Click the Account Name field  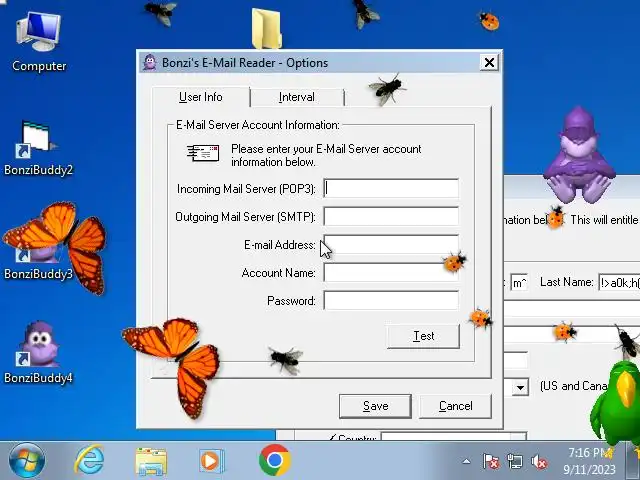[x=391, y=273]
